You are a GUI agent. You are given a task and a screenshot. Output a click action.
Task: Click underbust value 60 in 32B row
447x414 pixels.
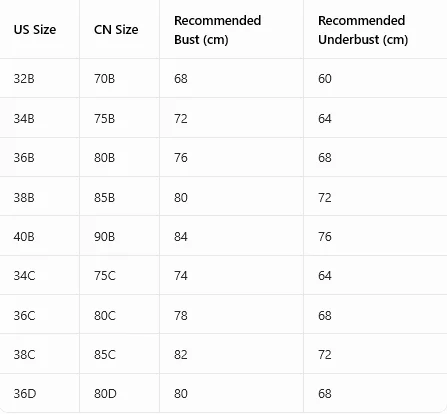325,79
